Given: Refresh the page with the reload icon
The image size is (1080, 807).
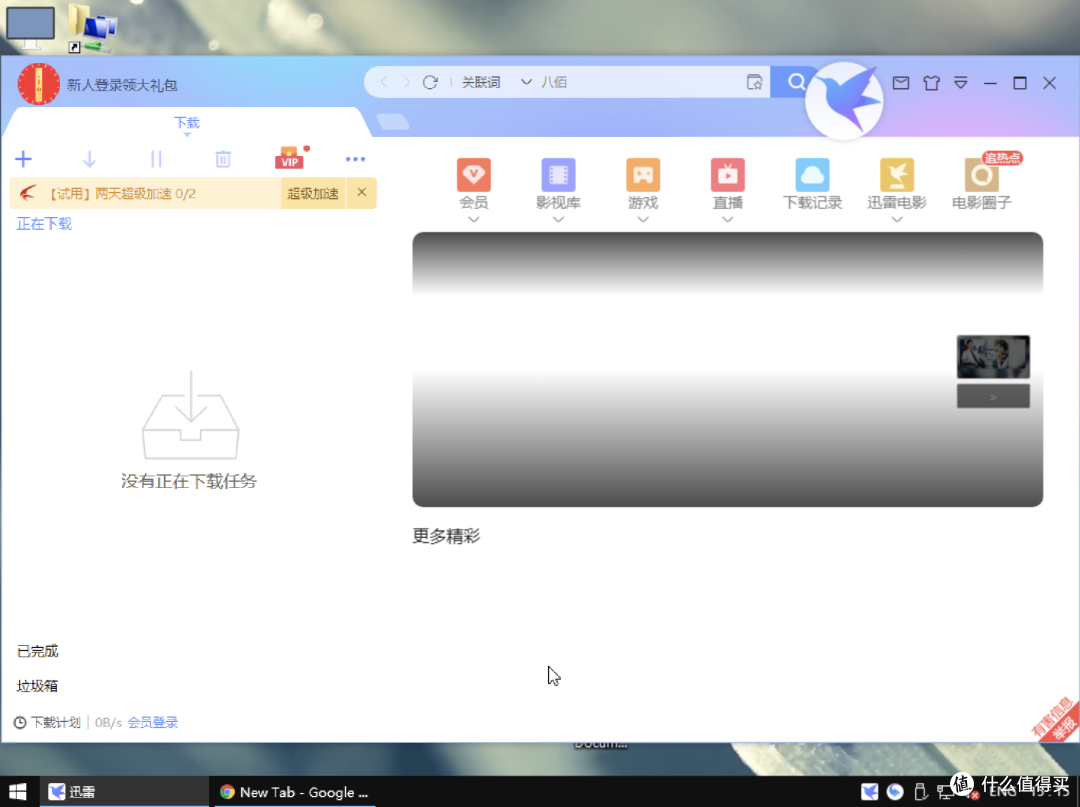Looking at the screenshot, I should 430,82.
